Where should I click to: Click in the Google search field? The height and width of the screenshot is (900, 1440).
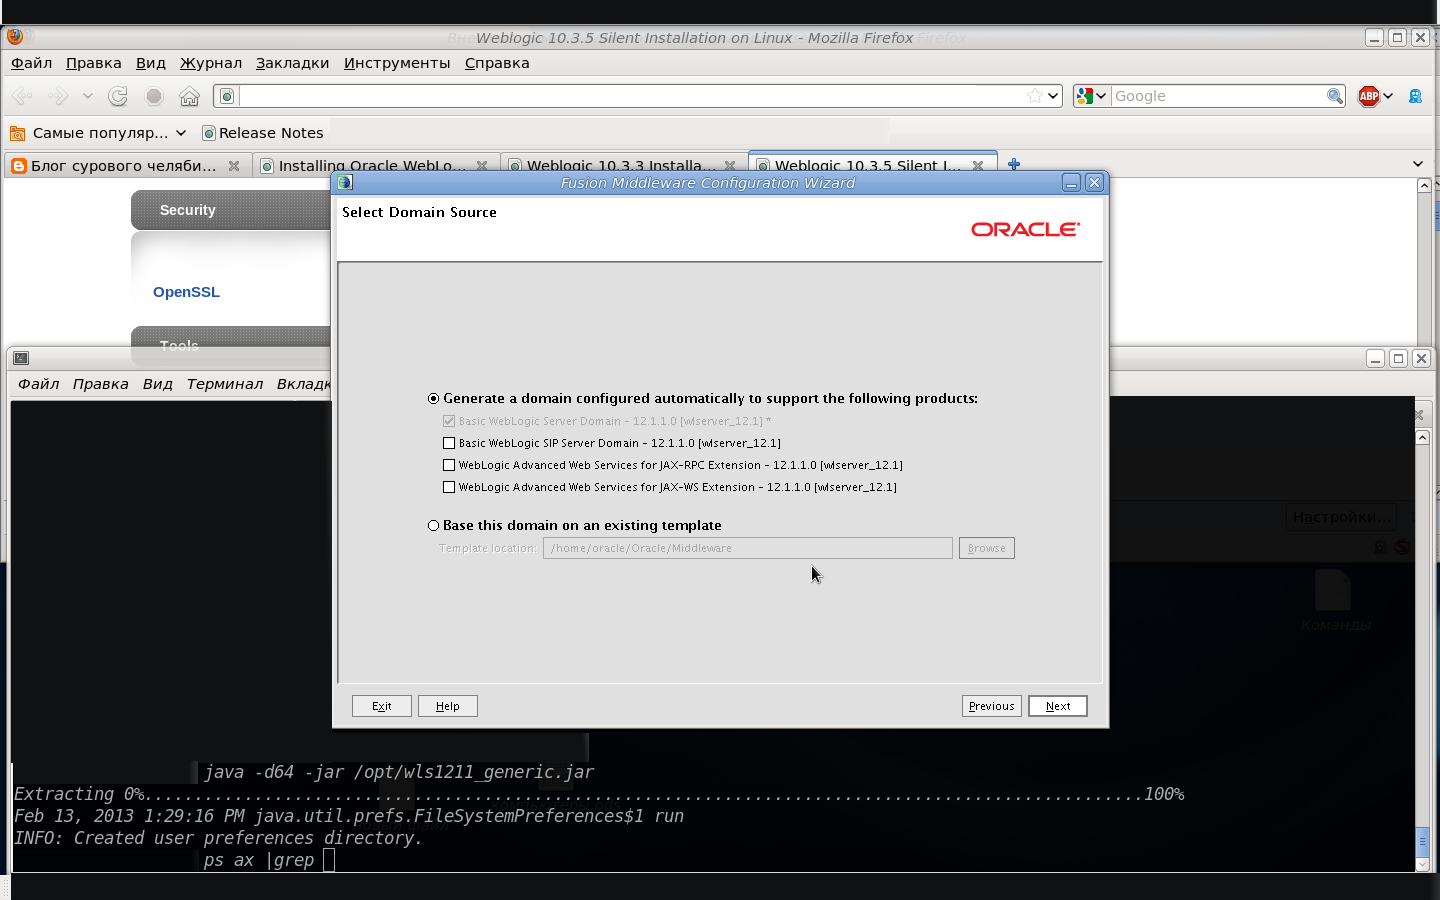click(1218, 96)
